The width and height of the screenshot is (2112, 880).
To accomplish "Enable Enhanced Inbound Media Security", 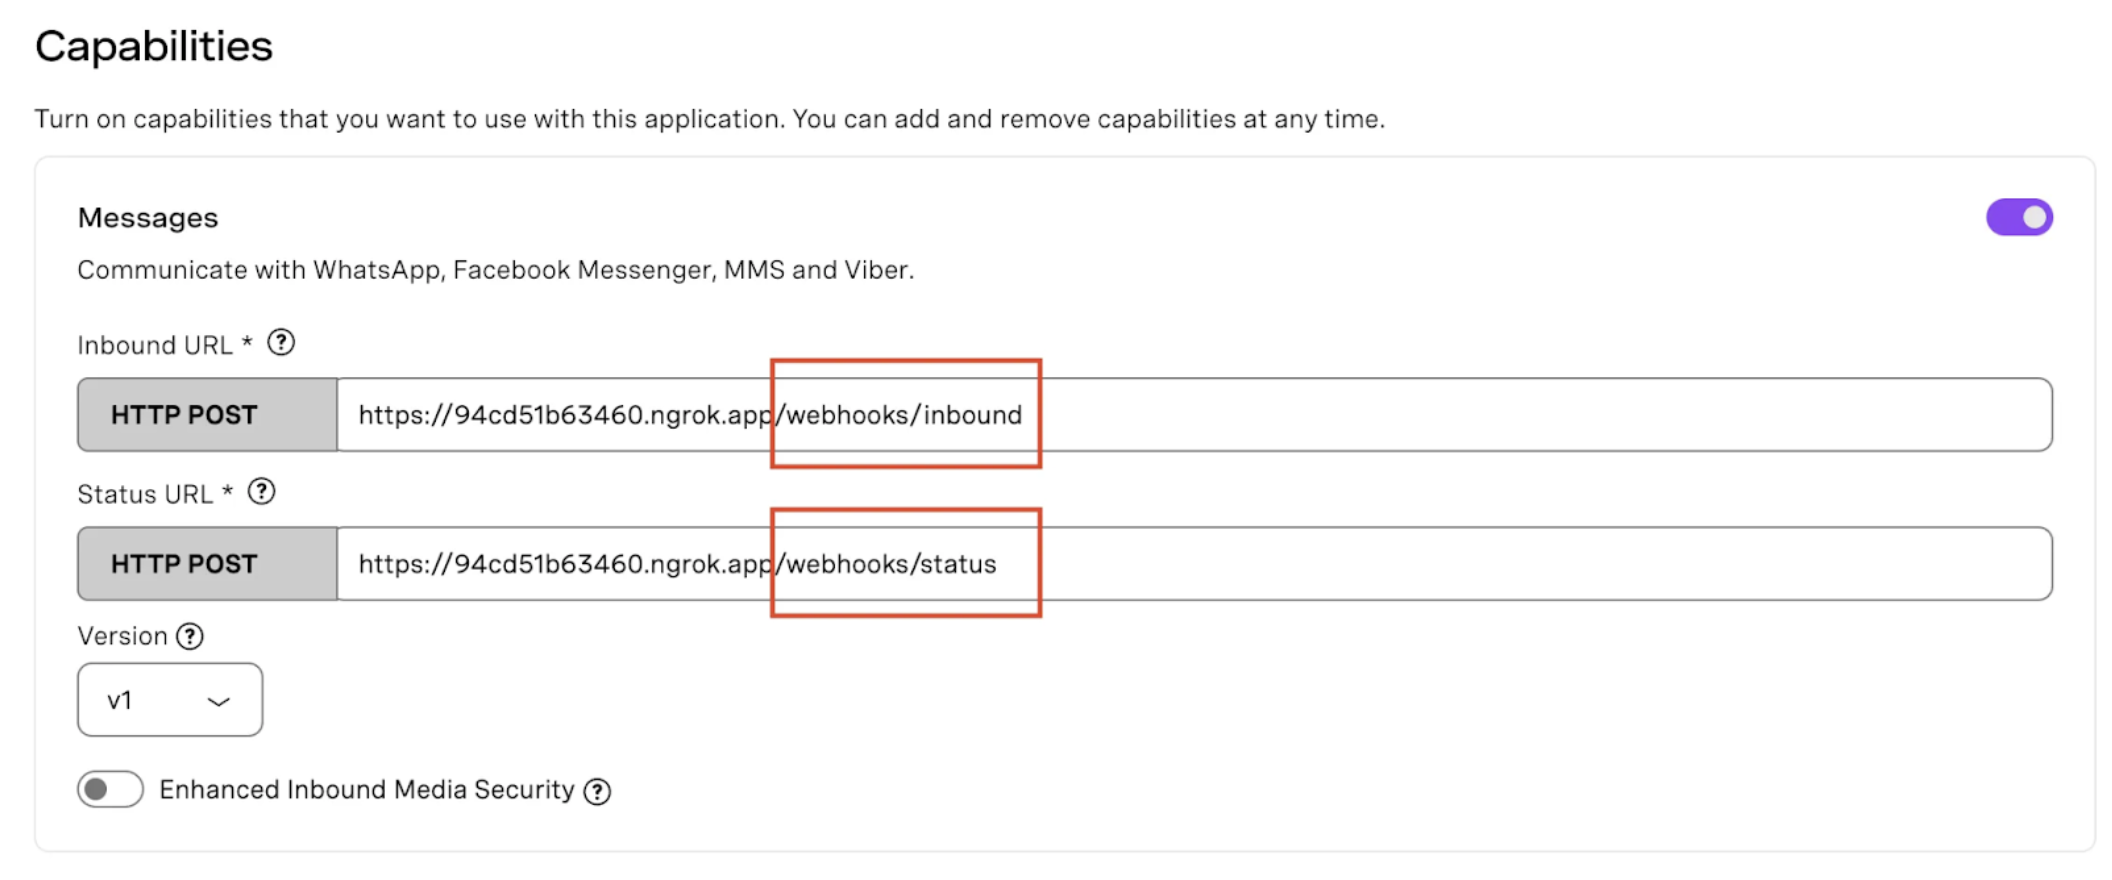I will [108, 789].
